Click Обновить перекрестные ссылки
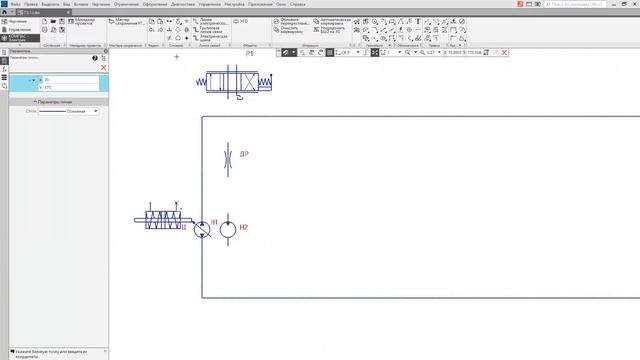Screen dimensions: 640x360 pyautogui.click(x=291, y=21)
